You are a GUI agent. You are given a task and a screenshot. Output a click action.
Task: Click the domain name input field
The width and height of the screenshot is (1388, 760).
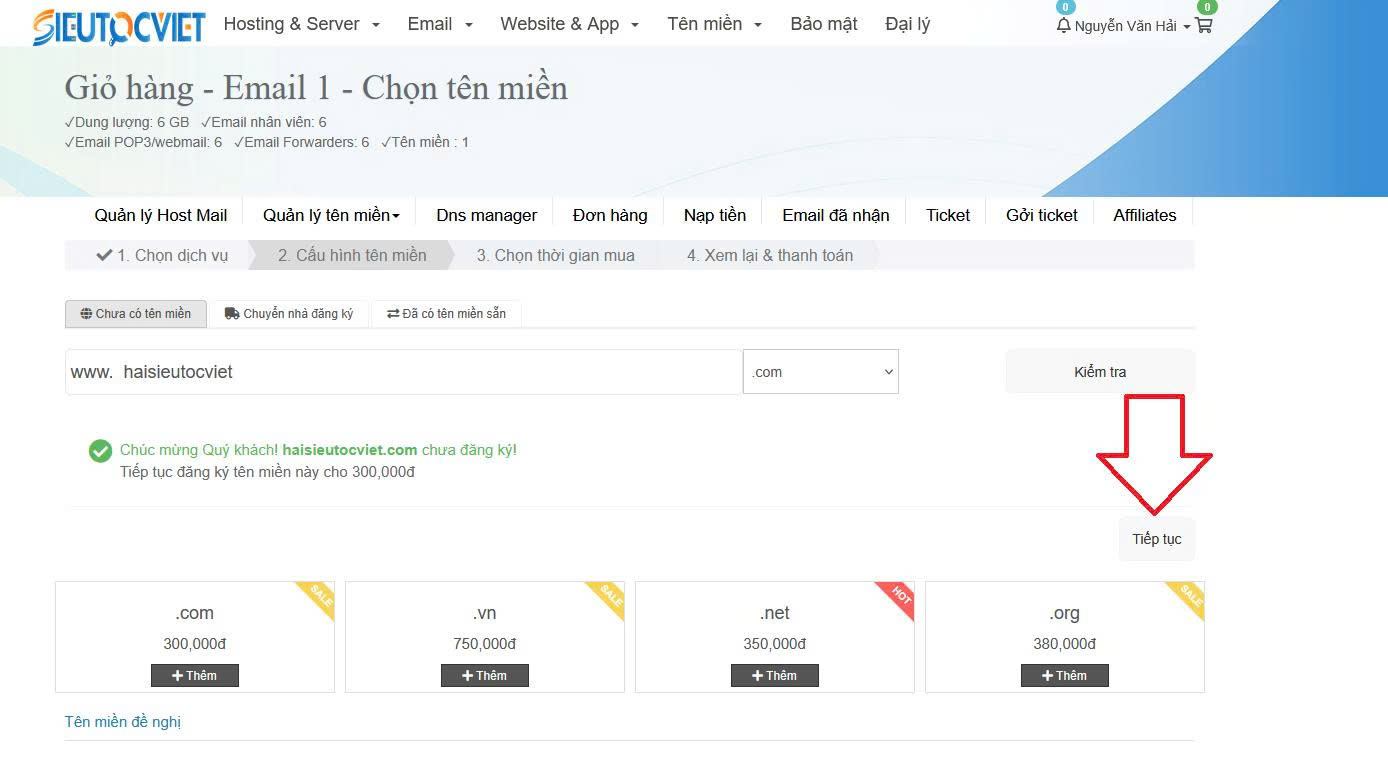403,372
